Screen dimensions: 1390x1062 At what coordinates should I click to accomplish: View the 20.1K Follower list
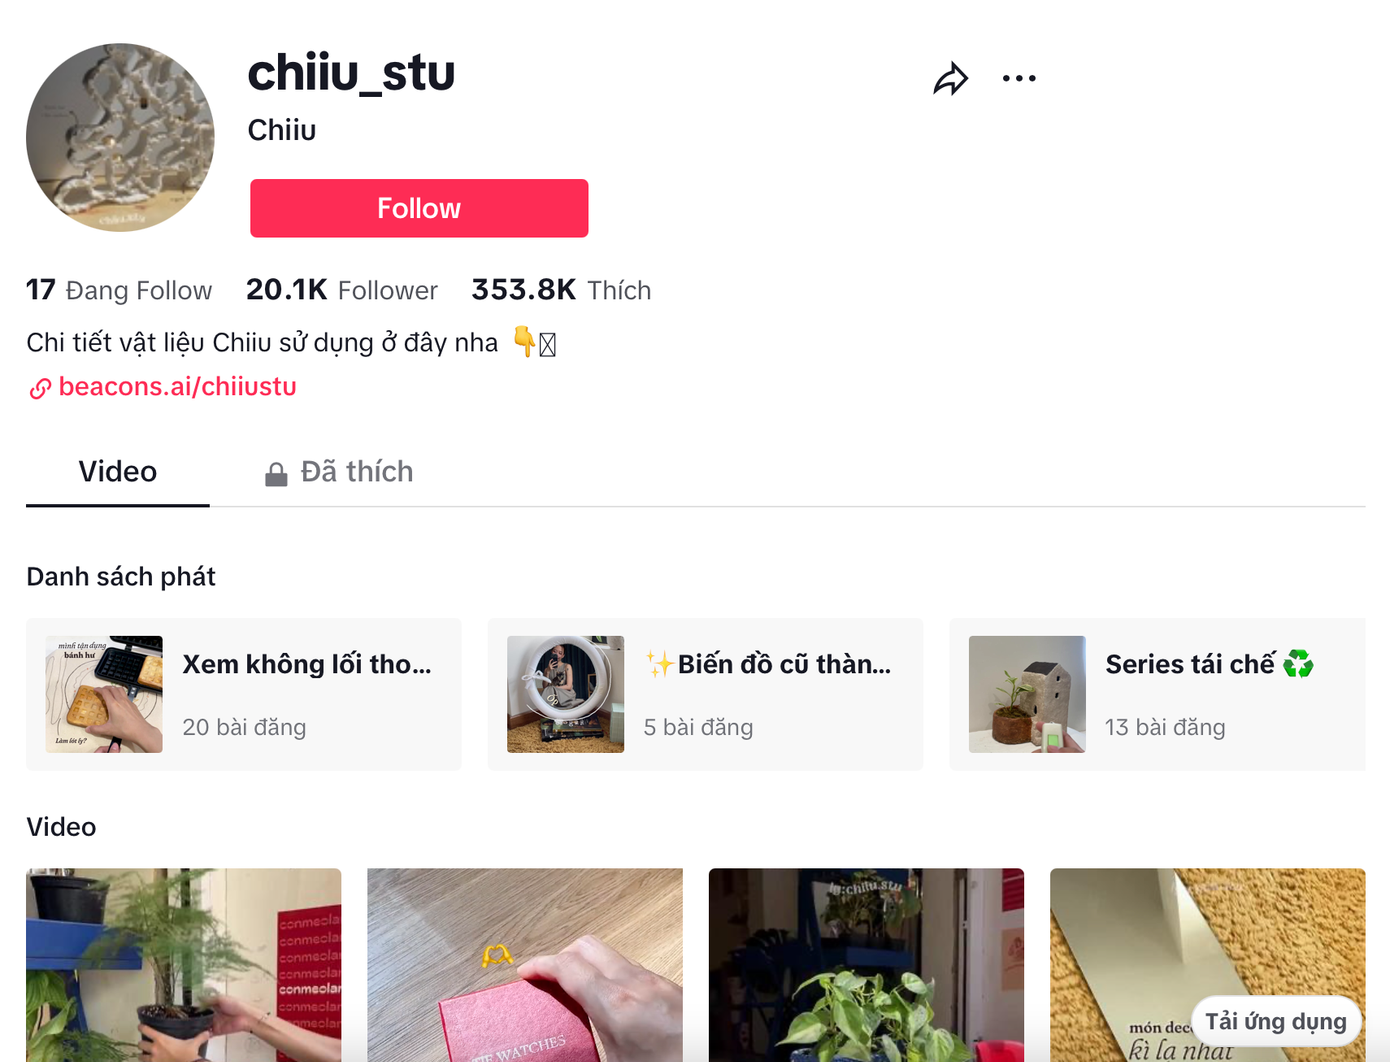point(342,290)
